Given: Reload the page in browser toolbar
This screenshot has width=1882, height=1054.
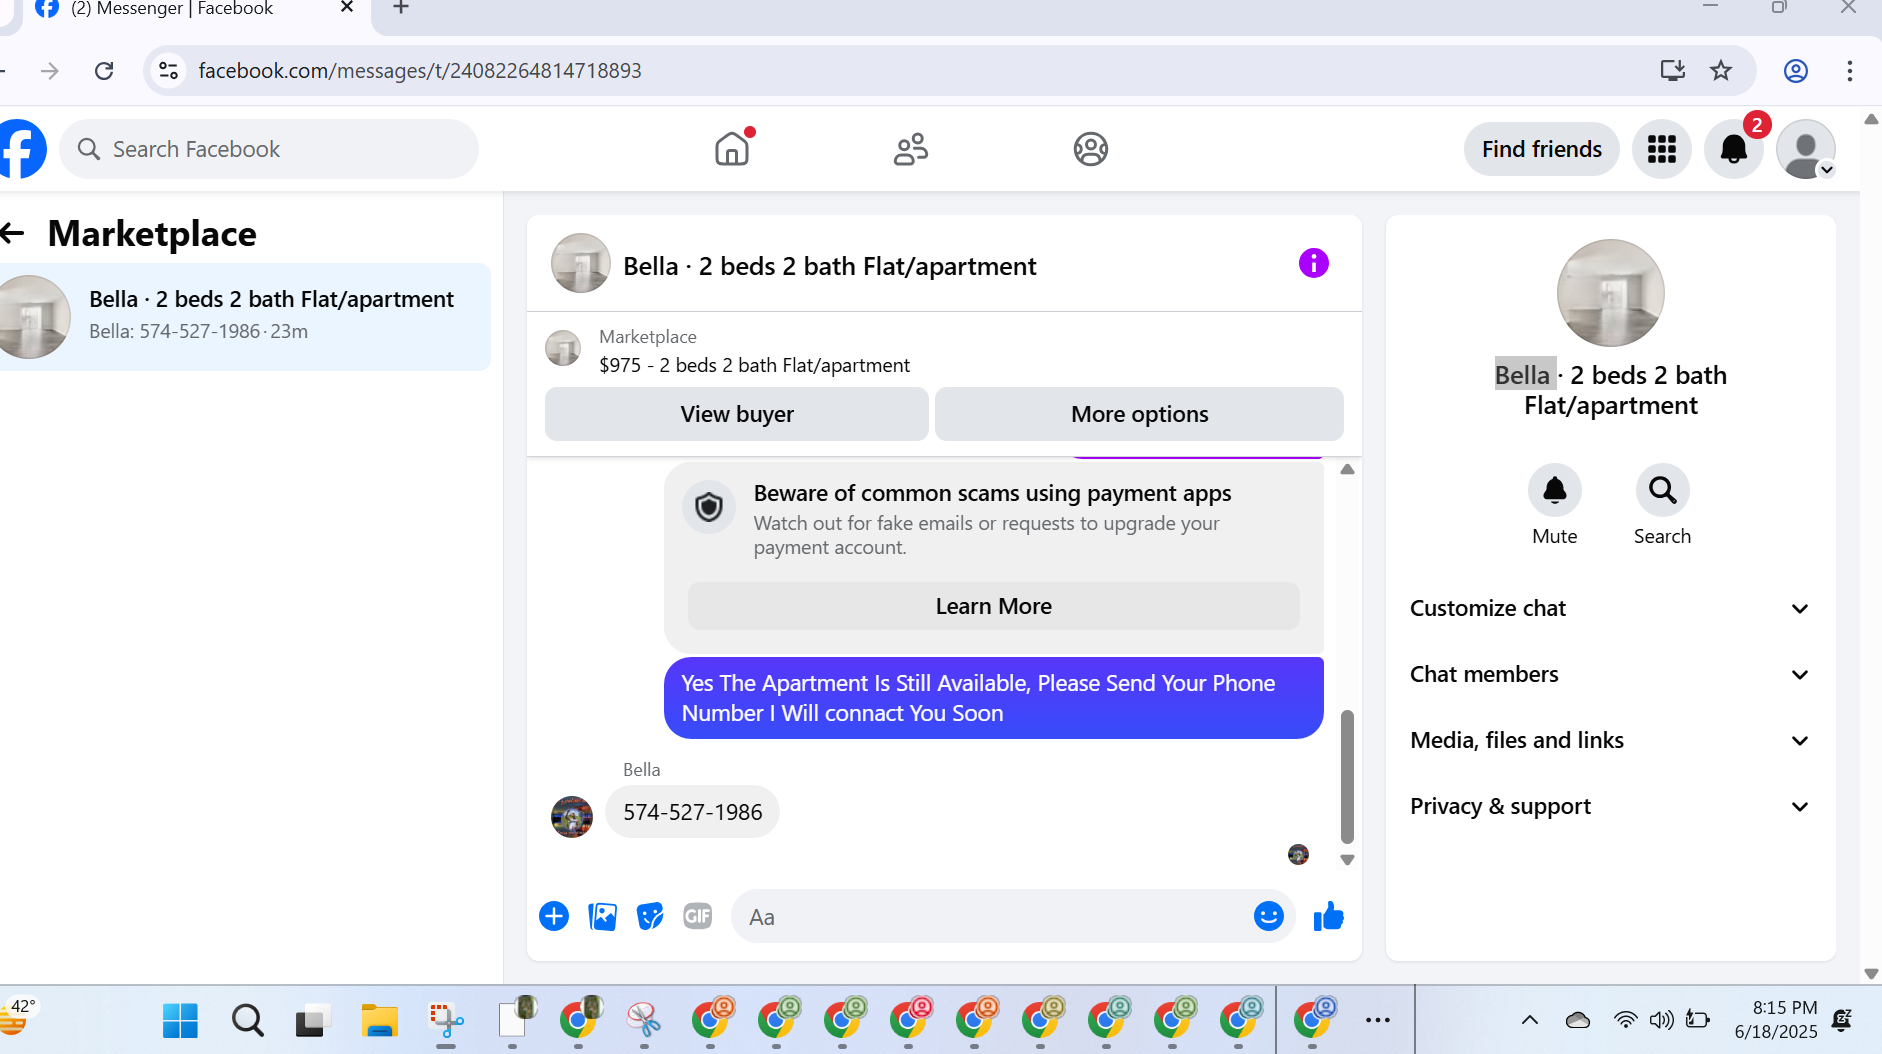Looking at the screenshot, I should (104, 70).
